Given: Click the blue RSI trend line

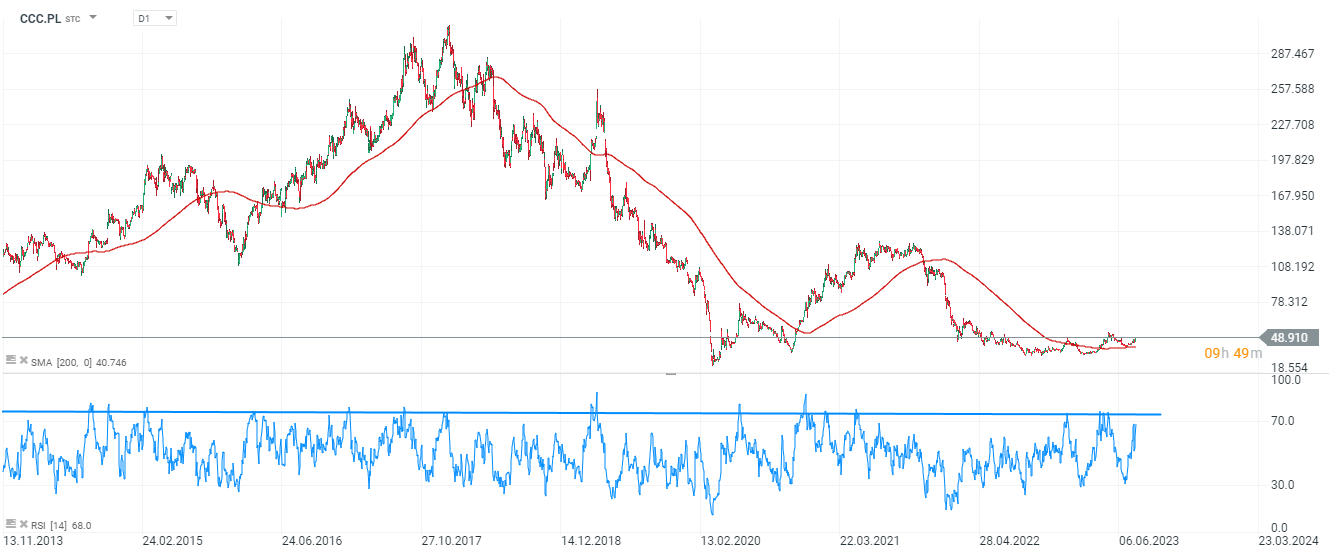Looking at the screenshot, I should coord(580,412).
